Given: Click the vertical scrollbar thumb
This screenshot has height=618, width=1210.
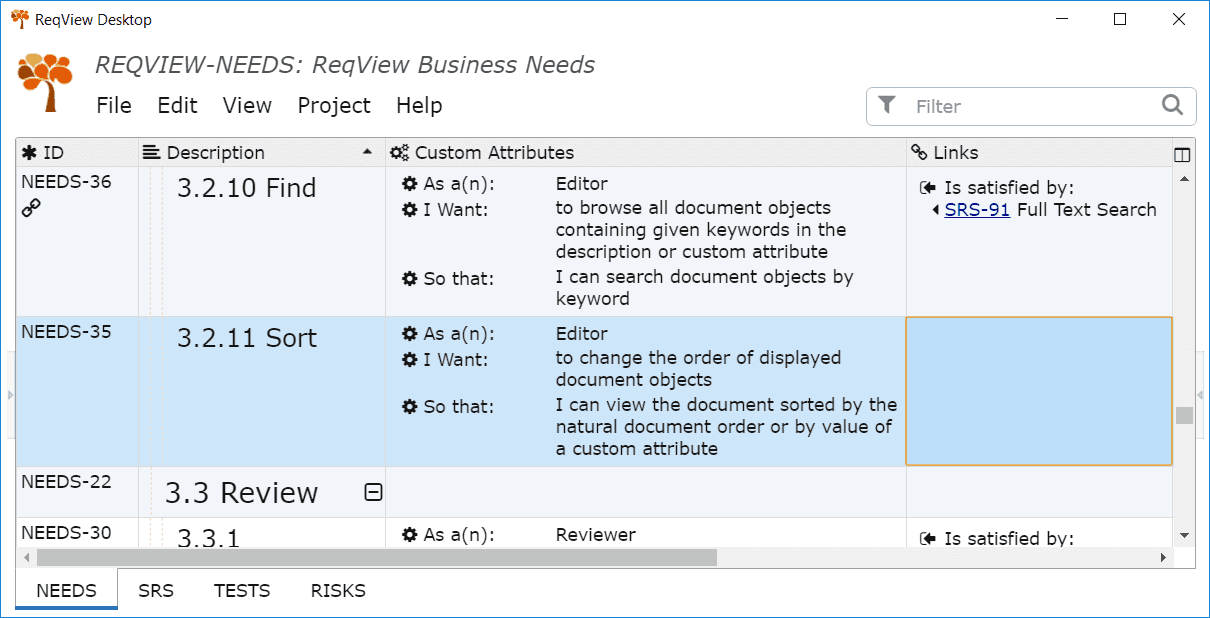Looking at the screenshot, I should [1184, 415].
